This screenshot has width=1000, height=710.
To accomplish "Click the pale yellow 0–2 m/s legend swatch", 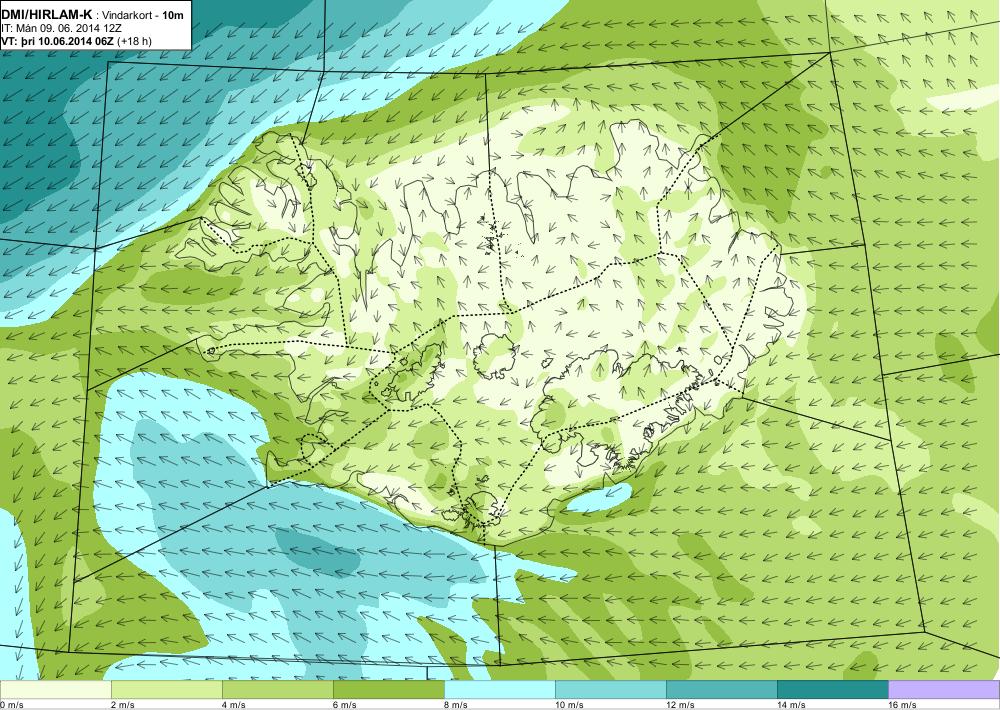I will pyautogui.click(x=55, y=690).
